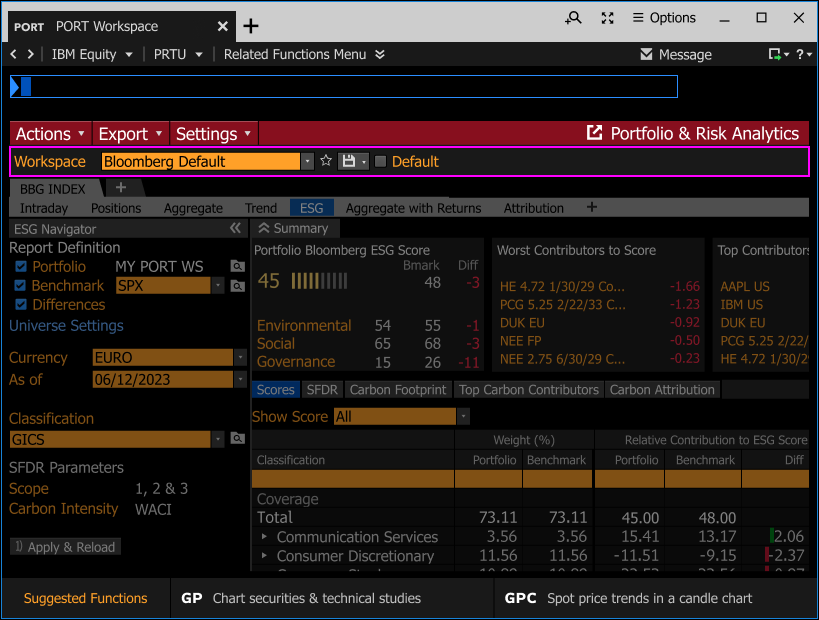
Task: Select the ESG tab
Action: pos(312,208)
